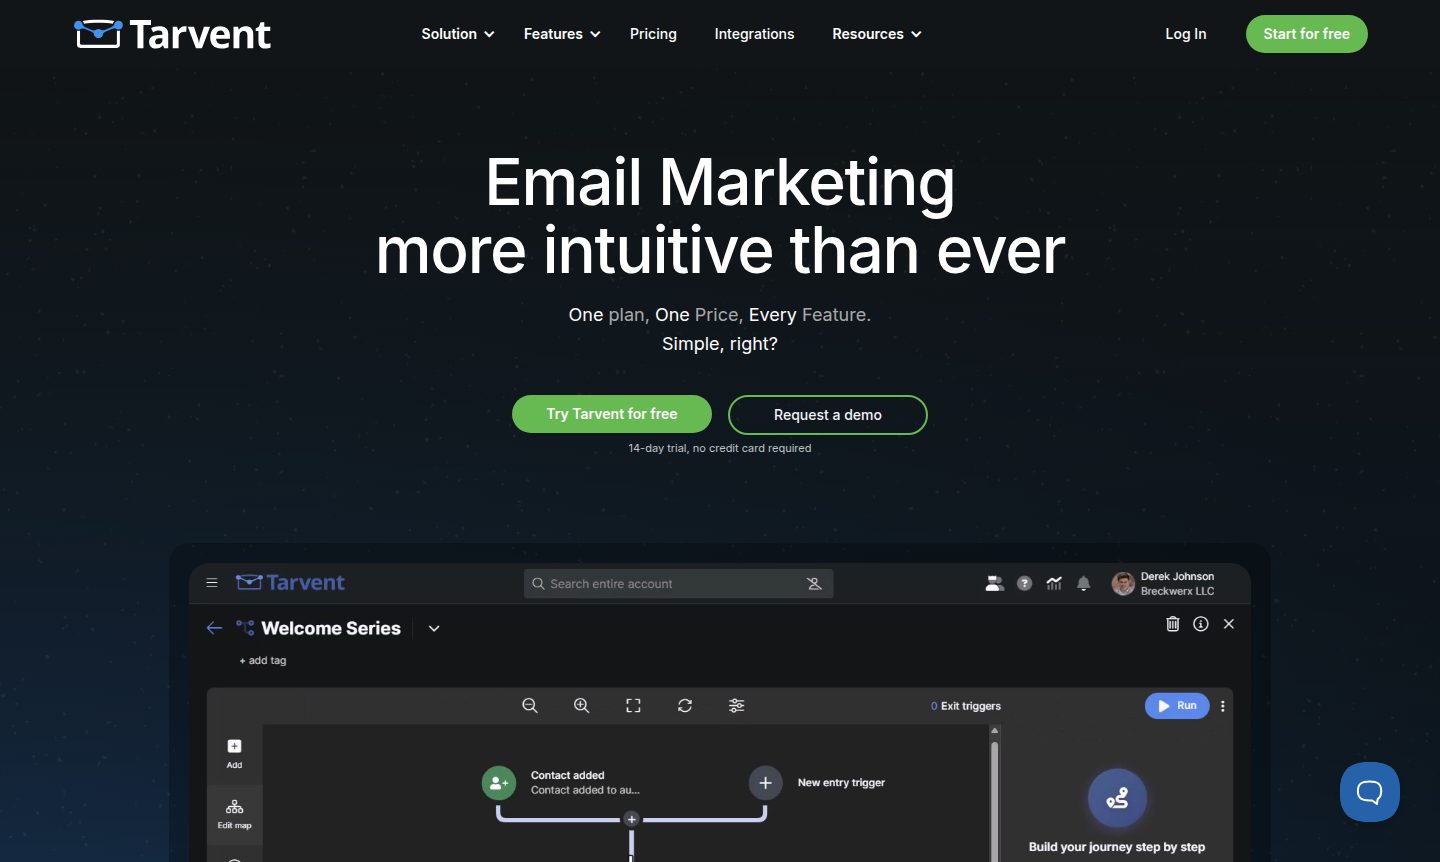Screen dimensions: 1440x862
Task: Click the Log In link
Action: (1185, 34)
